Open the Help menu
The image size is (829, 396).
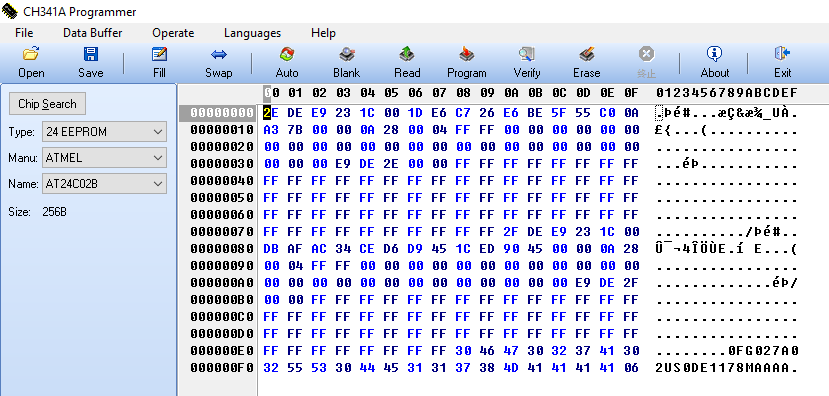323,33
